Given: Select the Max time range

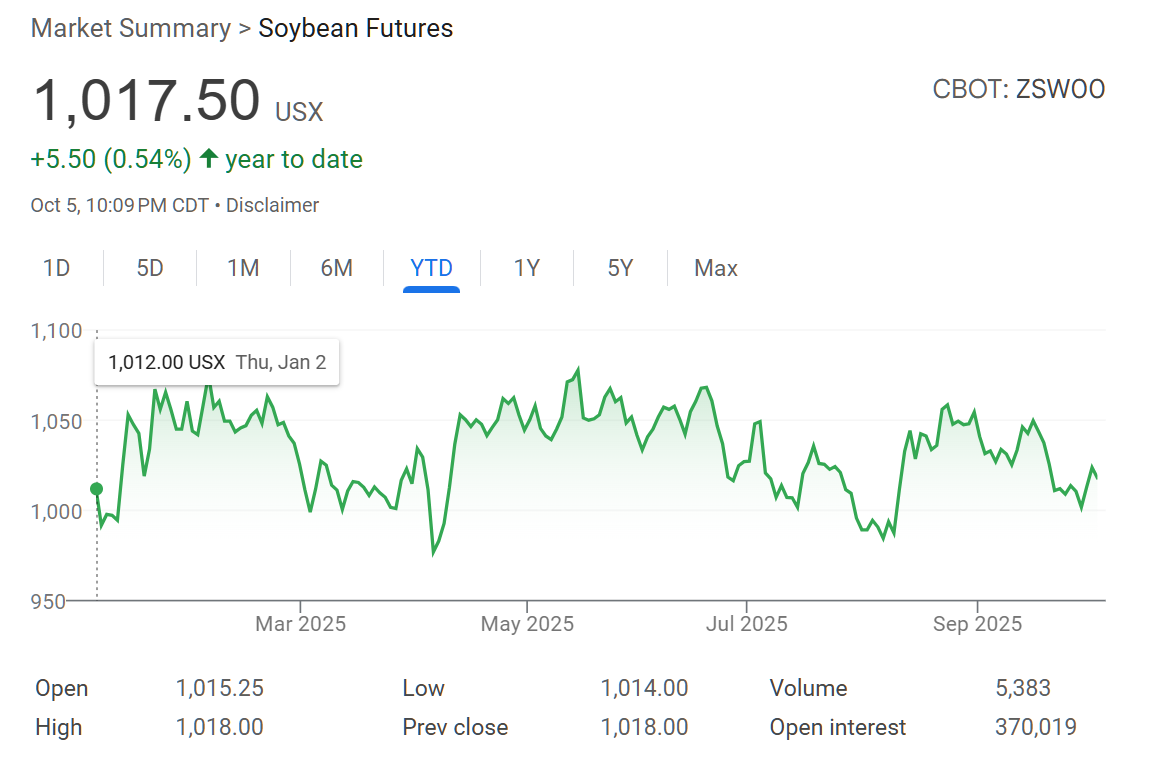Looking at the screenshot, I should coord(716,268).
